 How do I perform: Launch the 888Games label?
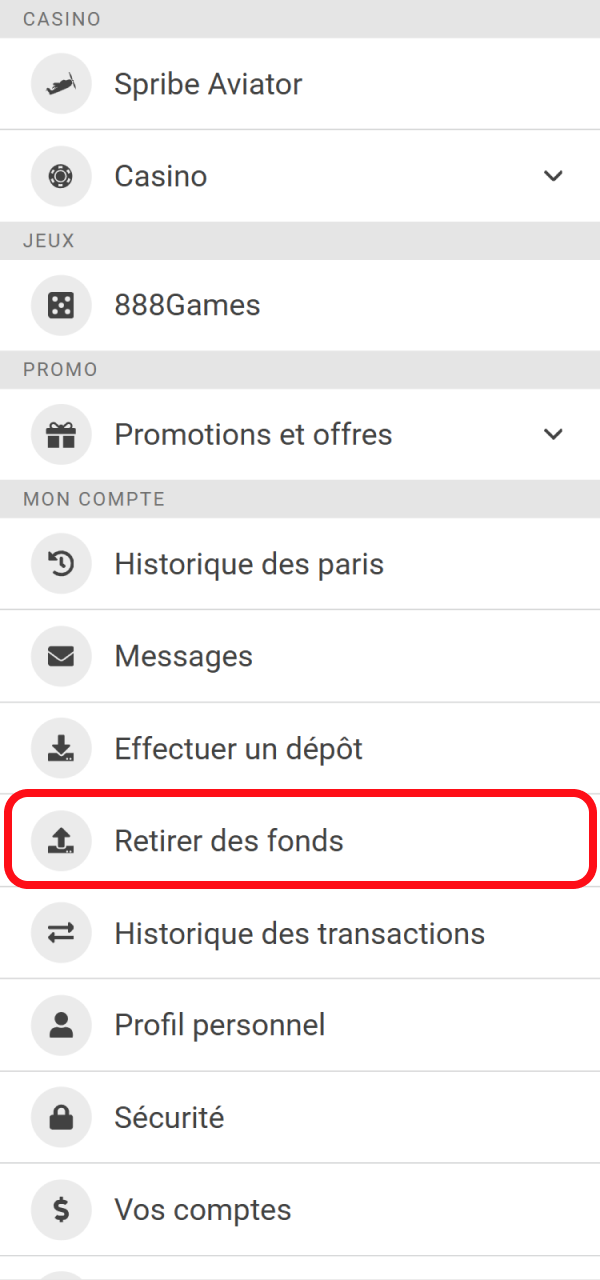(x=187, y=305)
